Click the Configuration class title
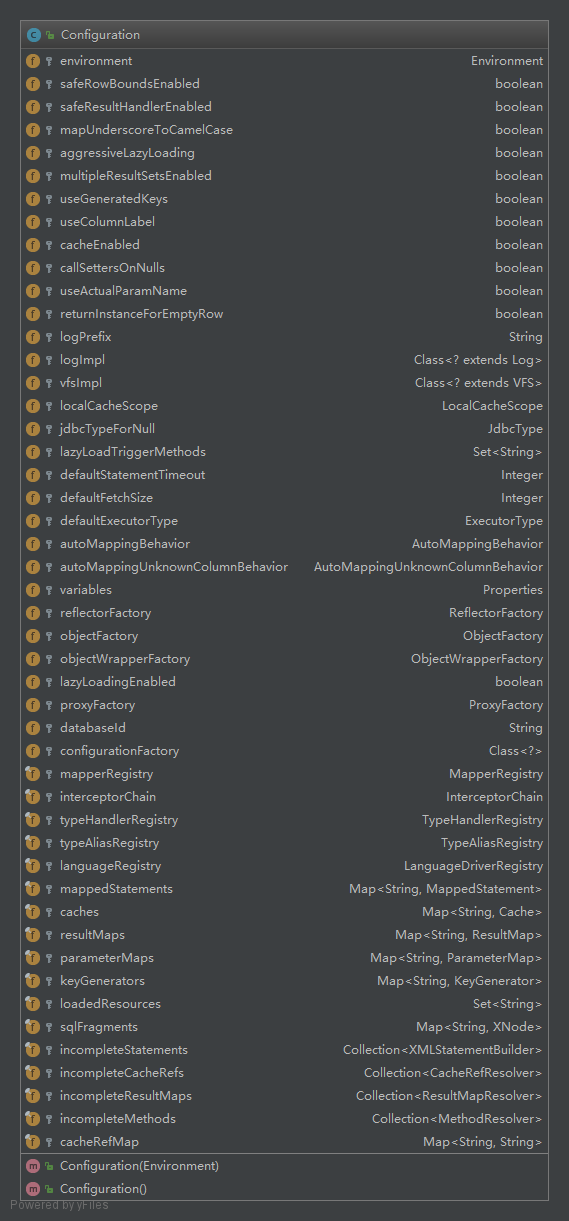 tap(100, 35)
